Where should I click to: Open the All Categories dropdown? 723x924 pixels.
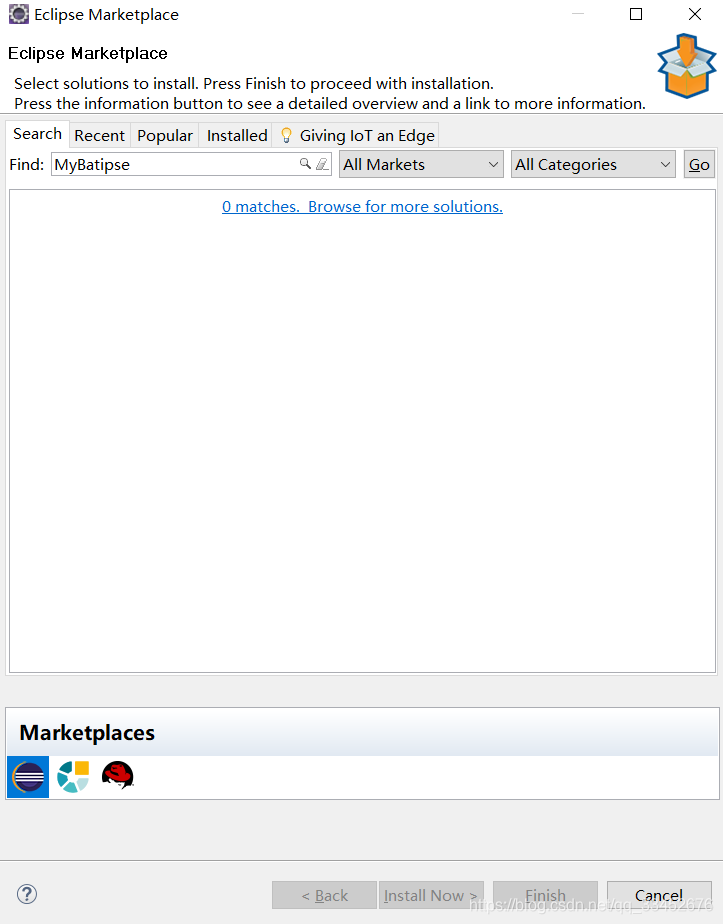pyautogui.click(x=593, y=164)
